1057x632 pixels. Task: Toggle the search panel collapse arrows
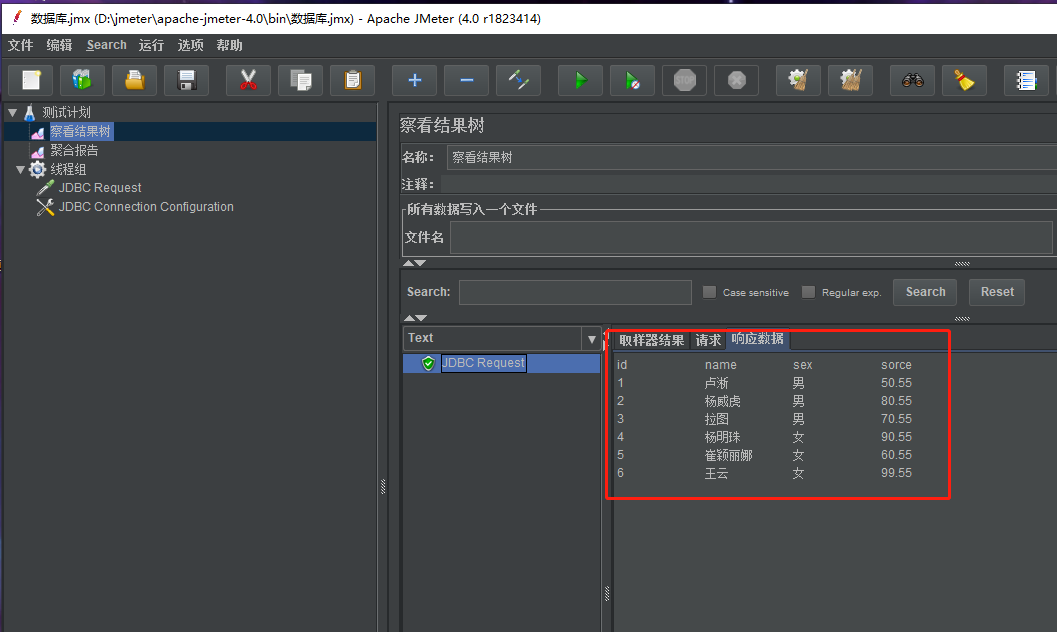[415, 317]
